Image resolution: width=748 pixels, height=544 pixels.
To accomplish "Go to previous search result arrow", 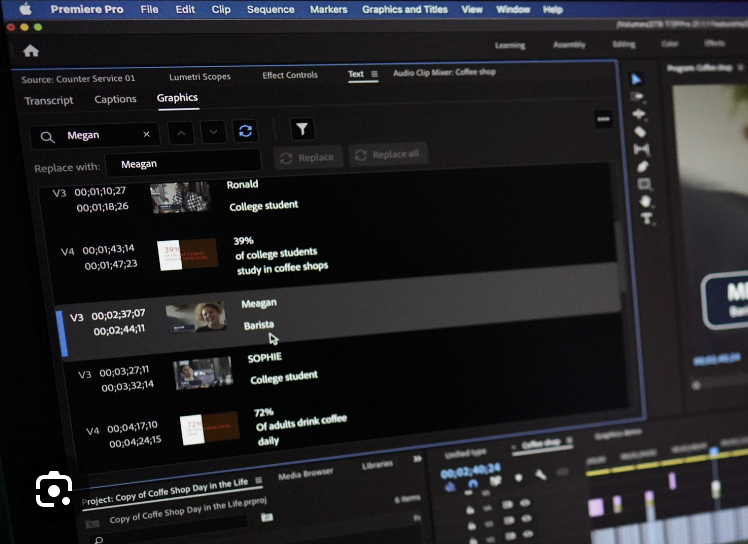I will point(180,132).
